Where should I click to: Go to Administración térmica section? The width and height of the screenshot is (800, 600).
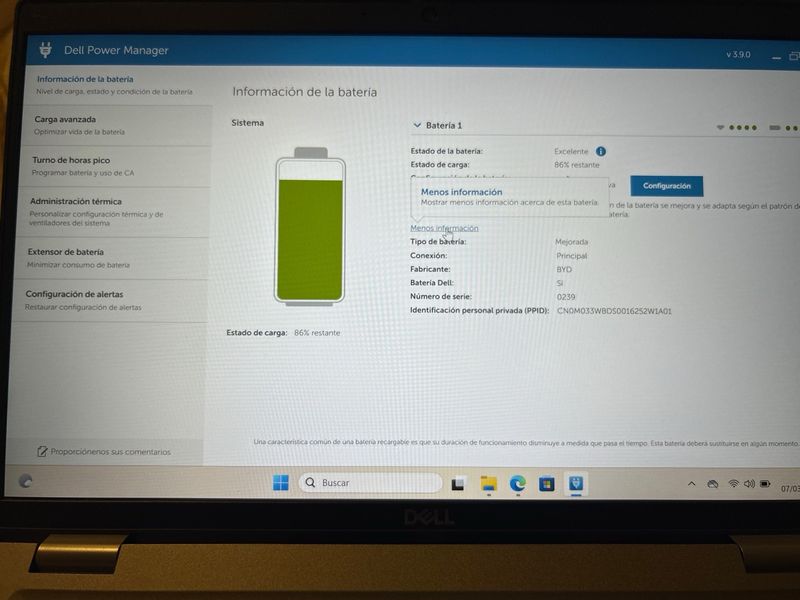coord(113,212)
